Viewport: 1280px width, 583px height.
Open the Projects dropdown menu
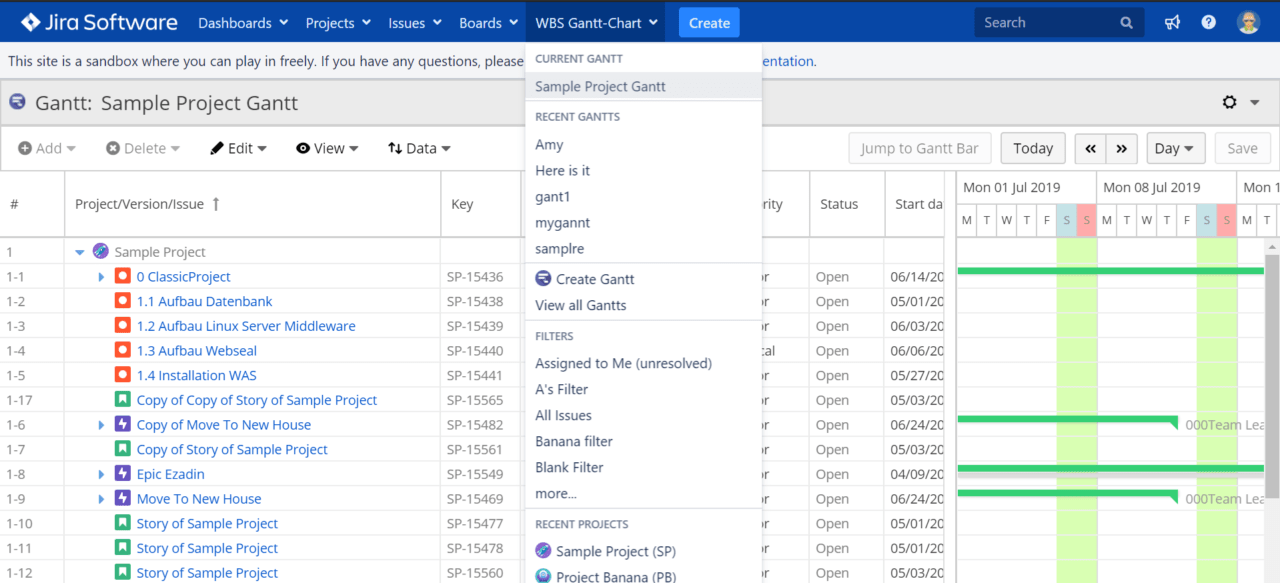click(x=338, y=22)
